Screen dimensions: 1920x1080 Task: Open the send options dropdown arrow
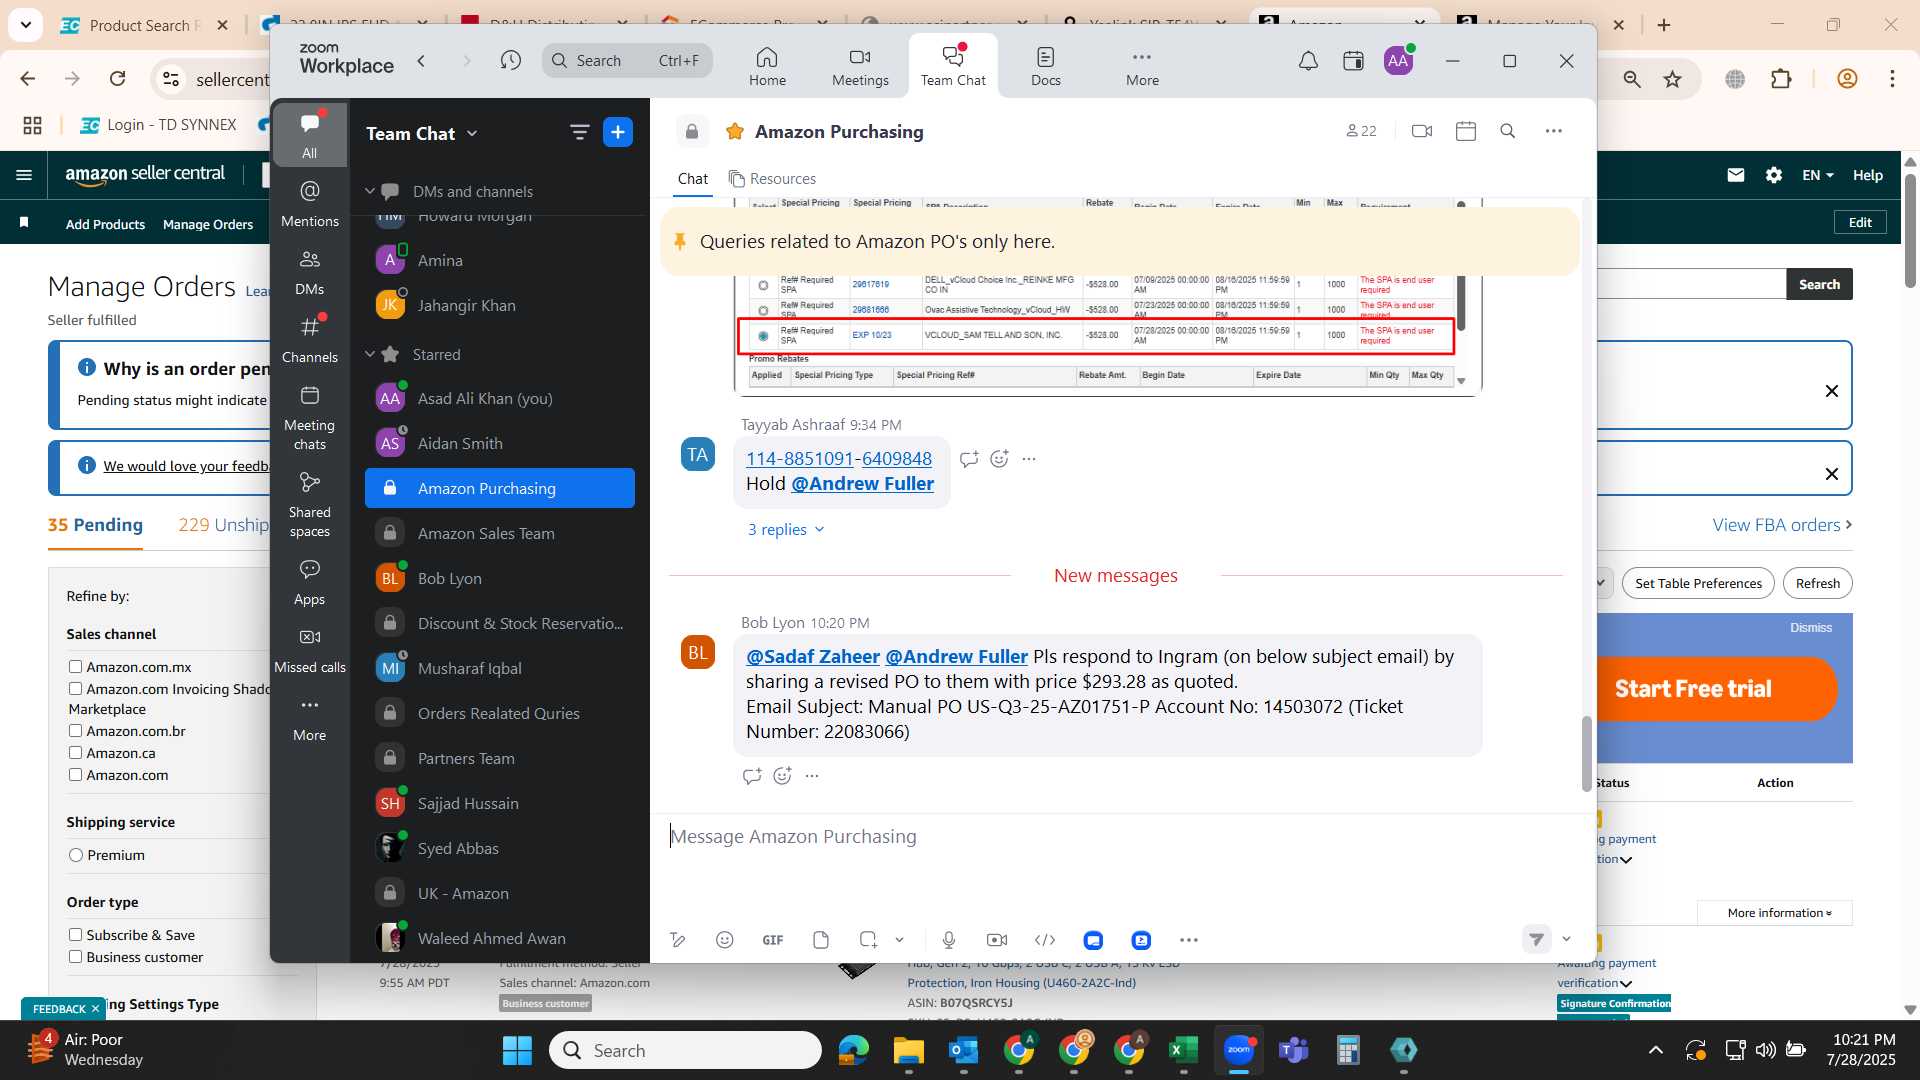(1567, 939)
